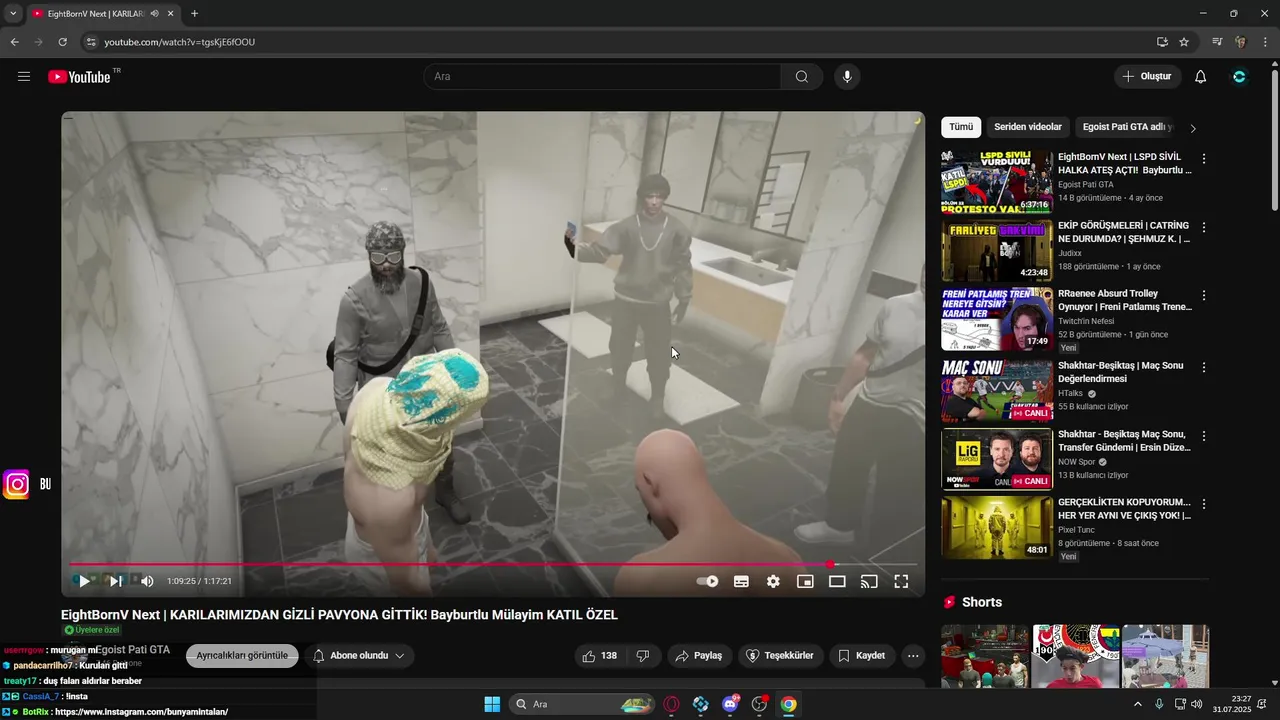Screen dimensions: 1280x720
Task: Open the GERÇEKLİKTEN KOPUYORUM video title
Action: 1124,509
